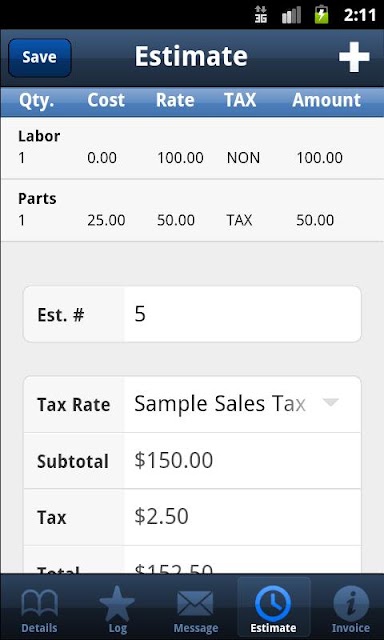This screenshot has height=640, width=384.
Task: Open the Invoice info icon tab
Action: coord(350,608)
